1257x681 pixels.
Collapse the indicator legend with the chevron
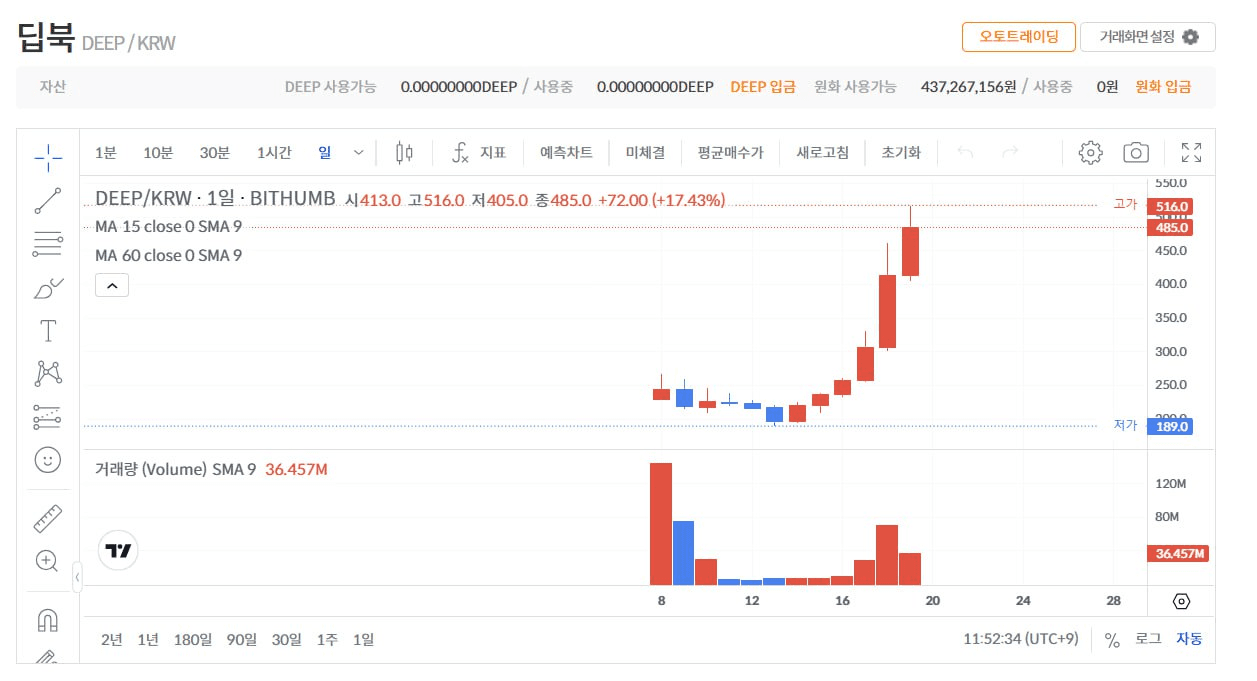(x=112, y=286)
